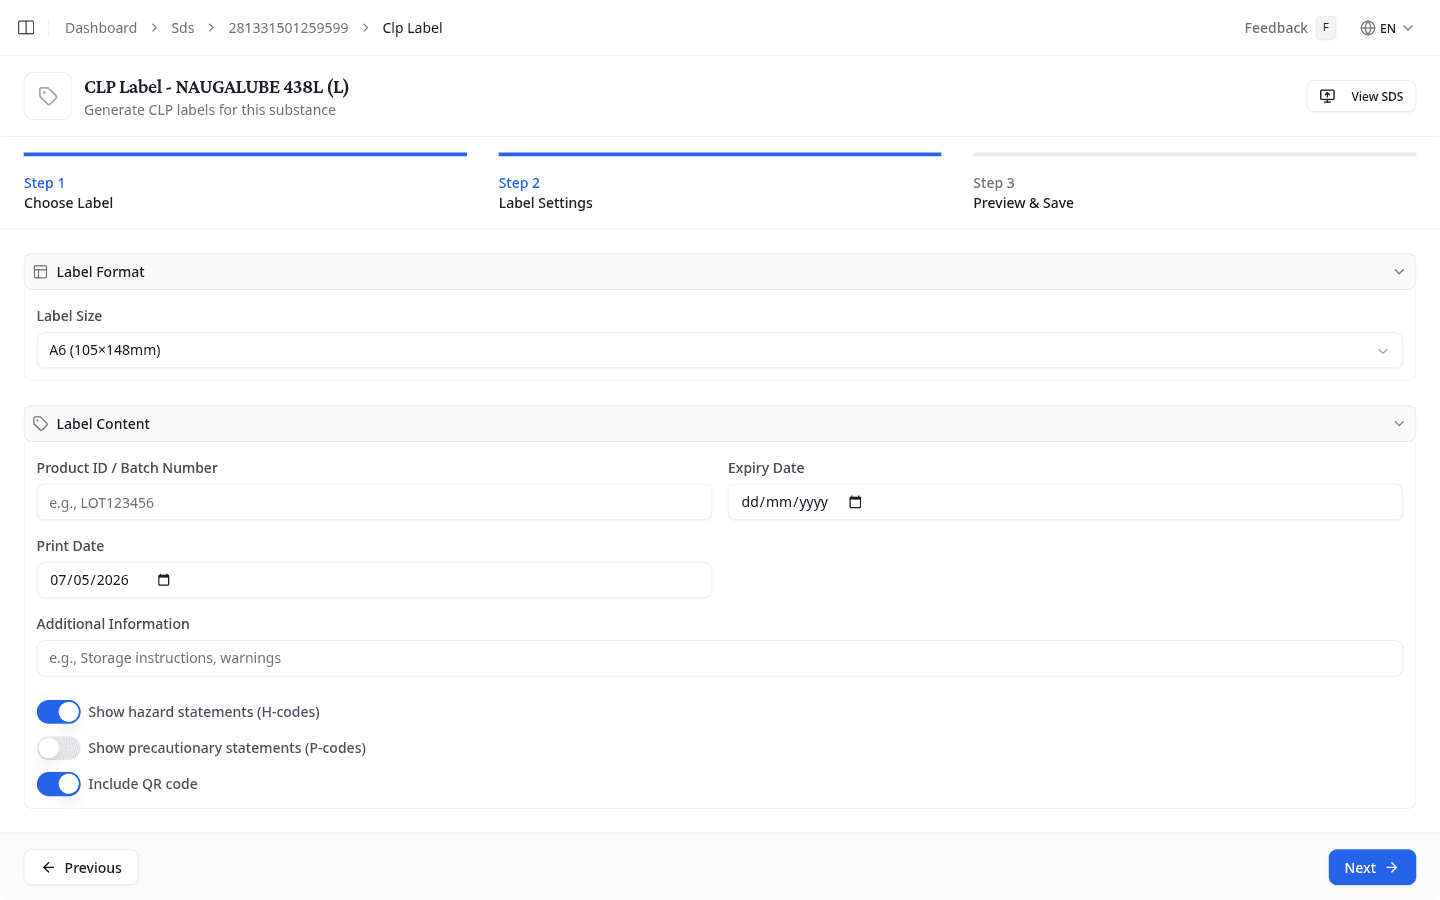Open Dashboard breadcrumb

pos(101,28)
